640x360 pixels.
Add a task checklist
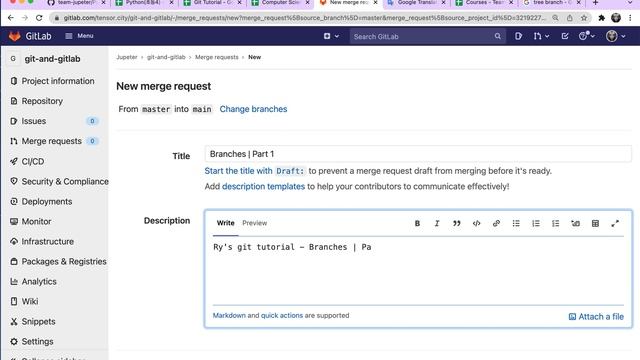(x=556, y=223)
